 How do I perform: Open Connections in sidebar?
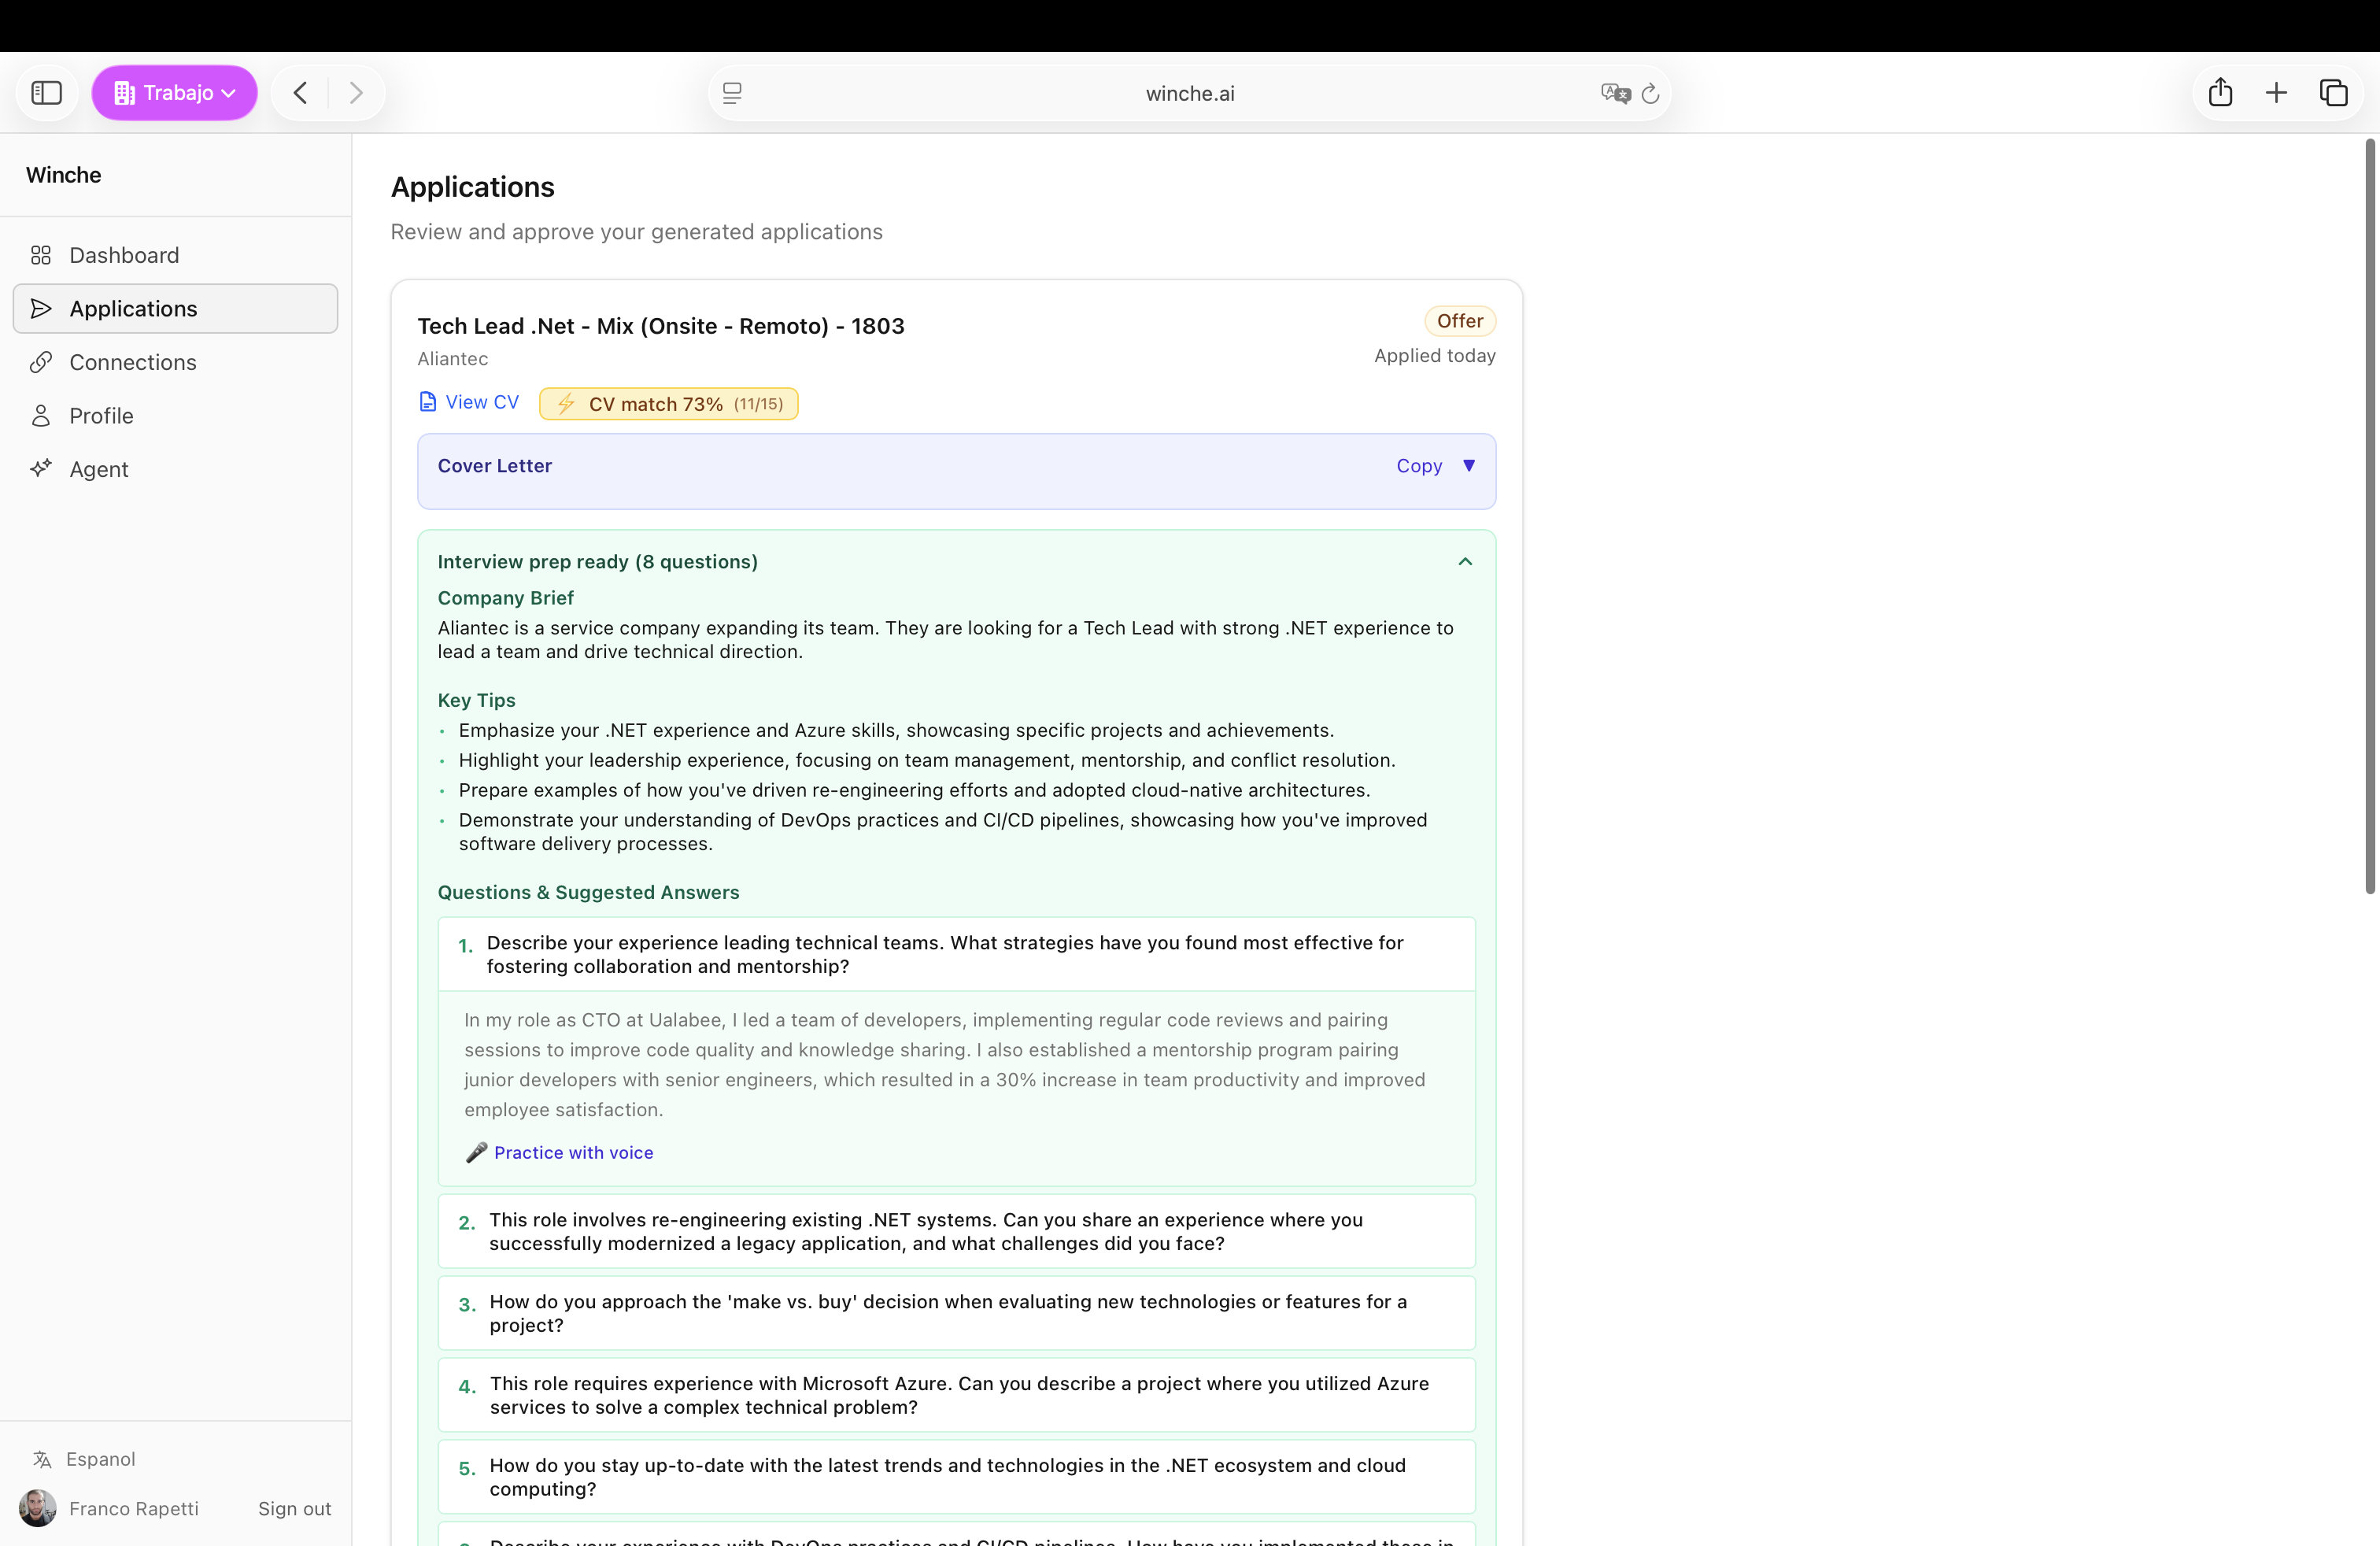pos(175,362)
